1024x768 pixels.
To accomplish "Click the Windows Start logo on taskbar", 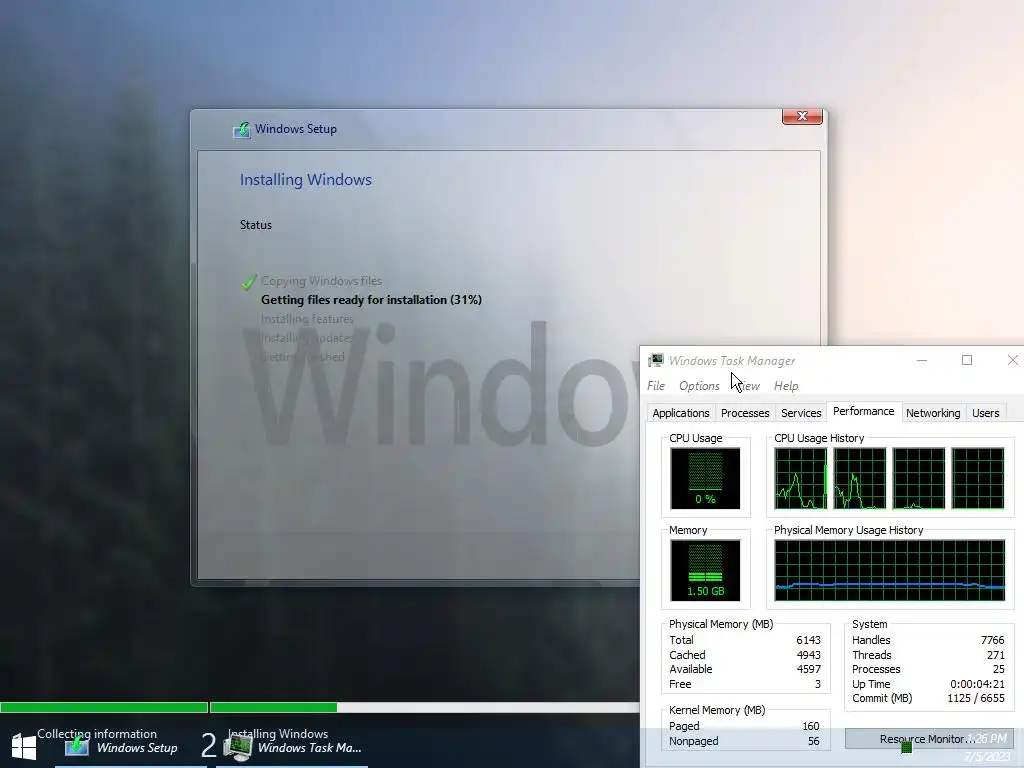I will pyautogui.click(x=24, y=746).
